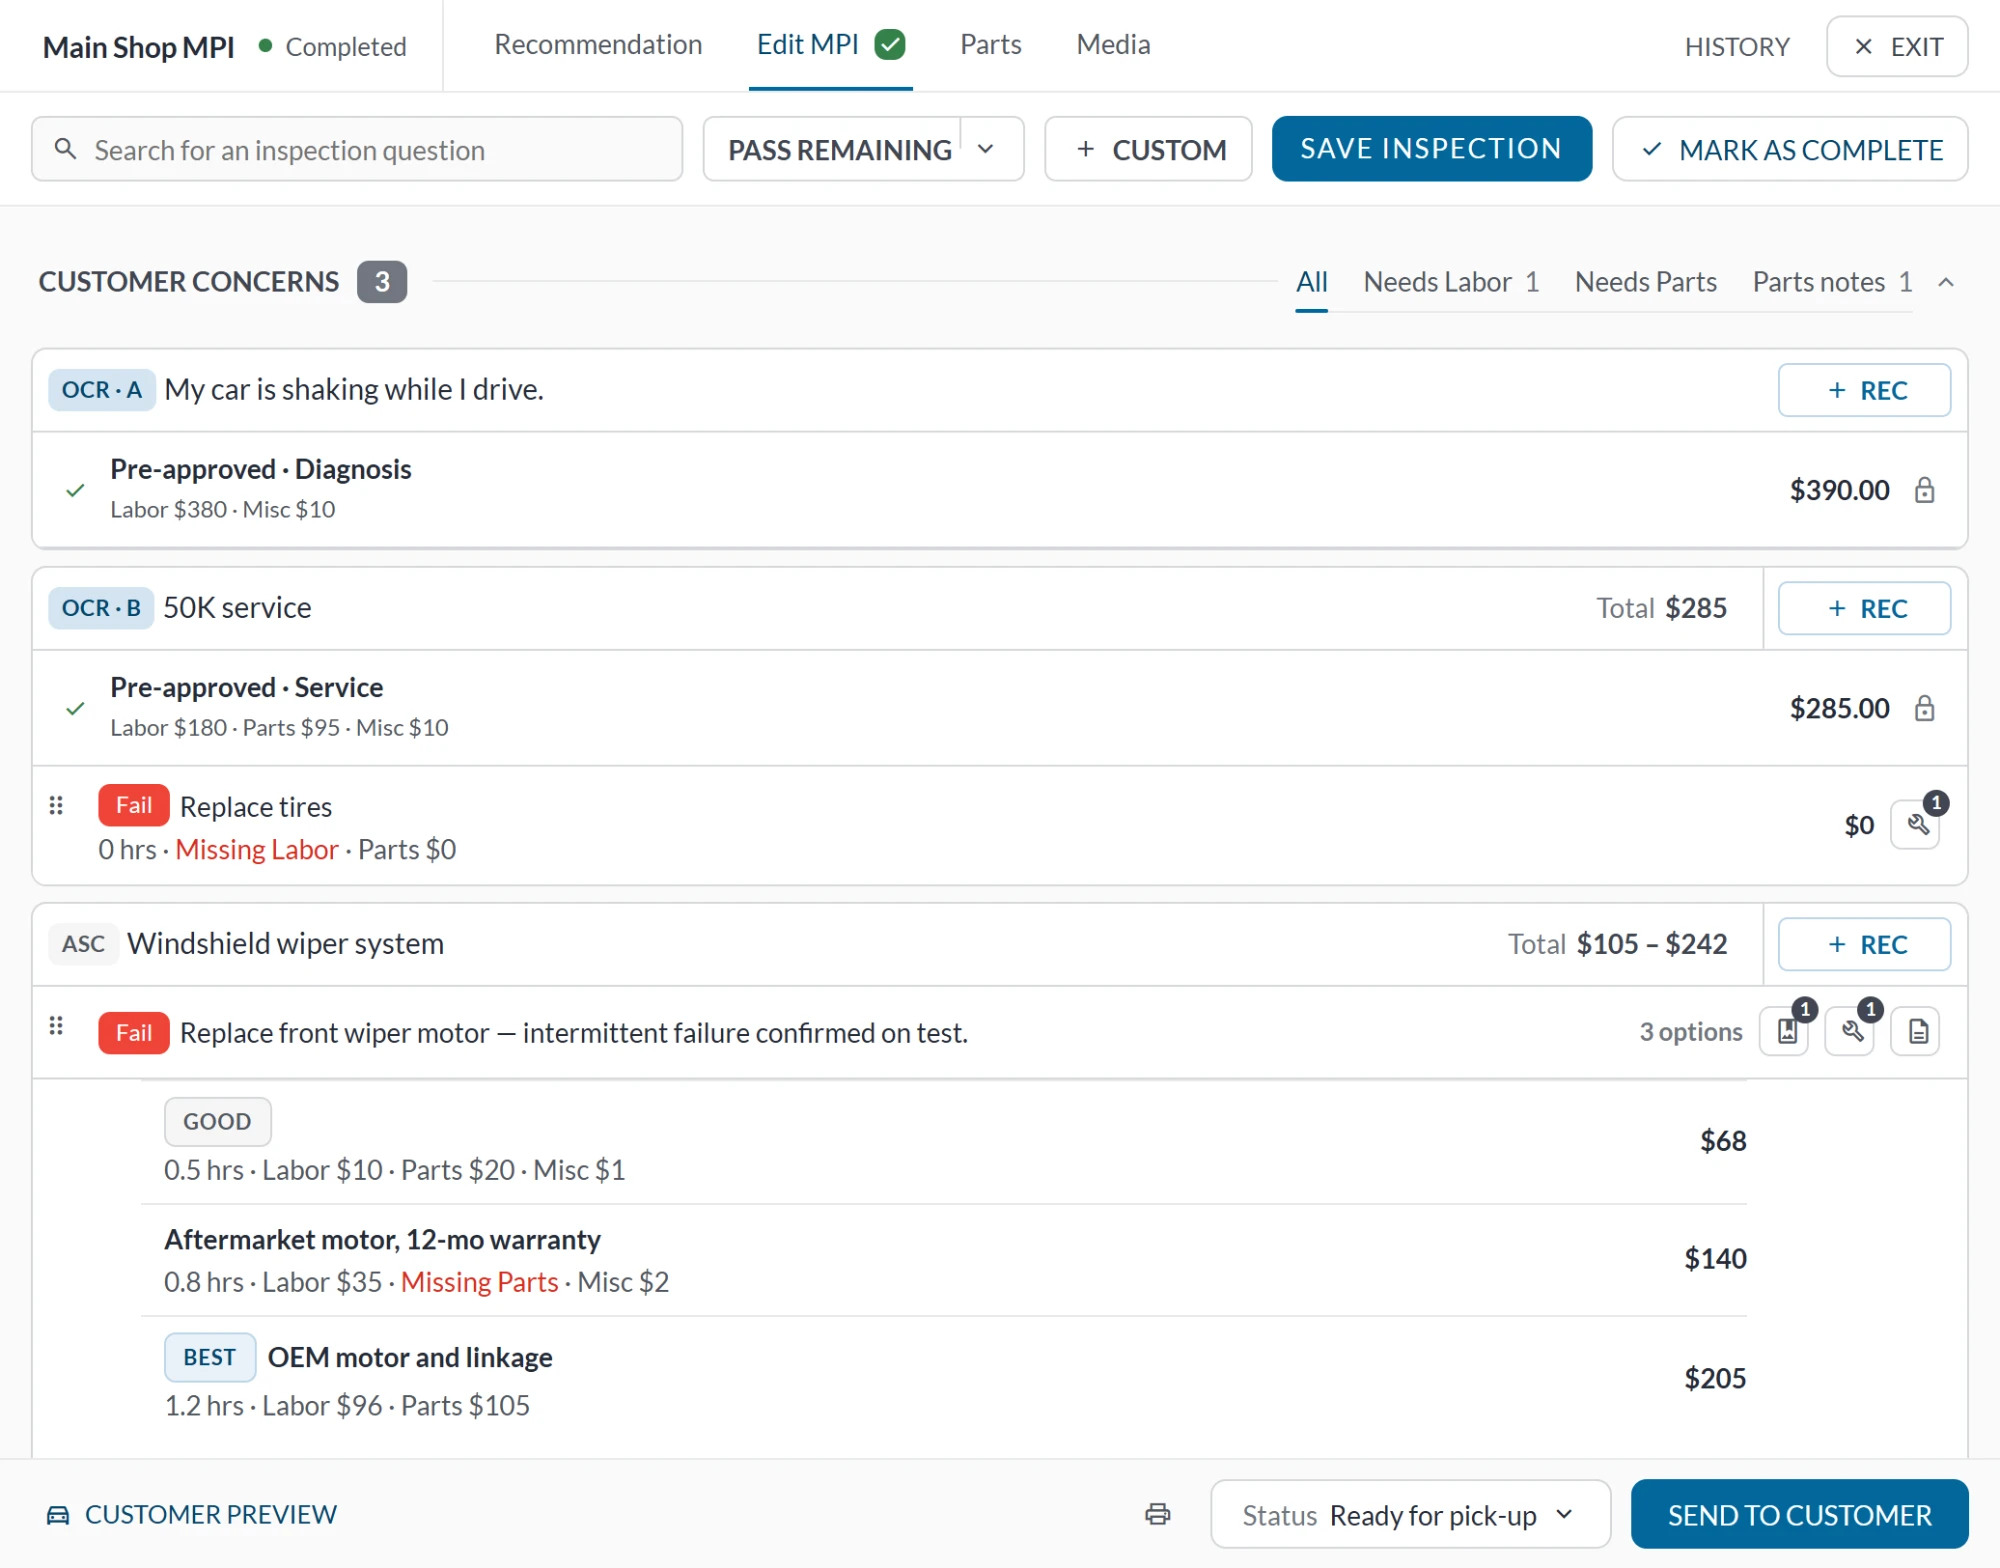Focus the inspection question search field
Viewport: 2000px width, 1568px height.
[357, 149]
